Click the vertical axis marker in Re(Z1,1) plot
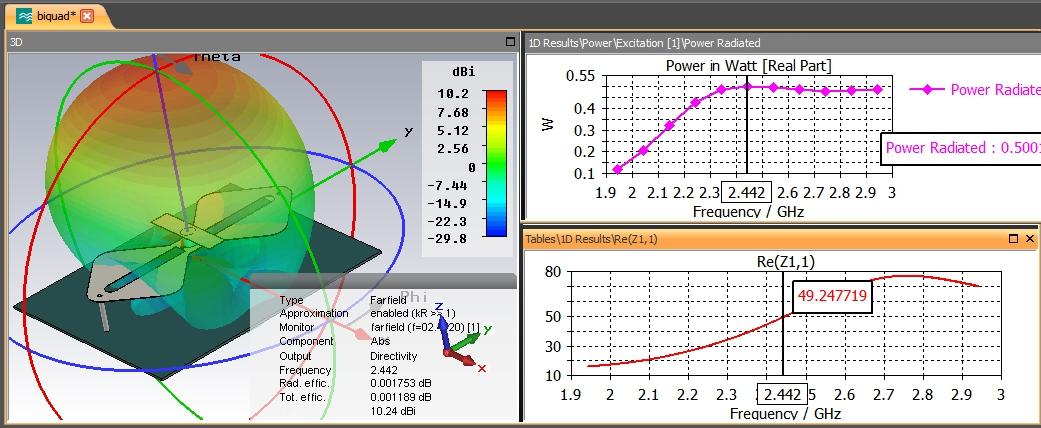Image resolution: width=1041 pixels, height=428 pixels. (x=783, y=323)
